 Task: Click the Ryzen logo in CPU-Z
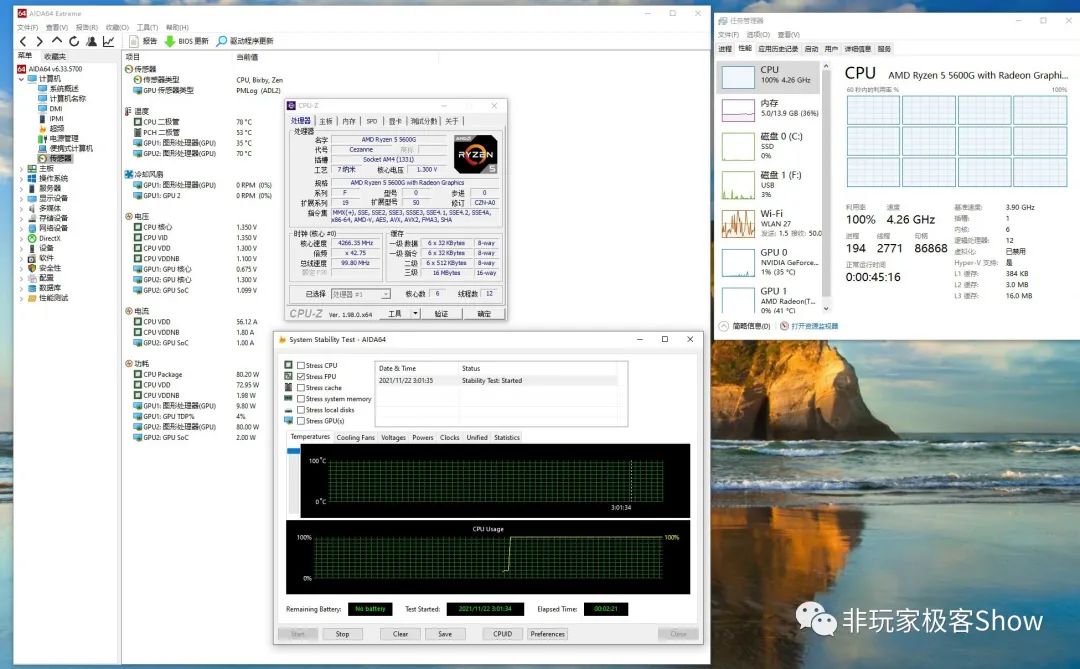click(x=475, y=154)
